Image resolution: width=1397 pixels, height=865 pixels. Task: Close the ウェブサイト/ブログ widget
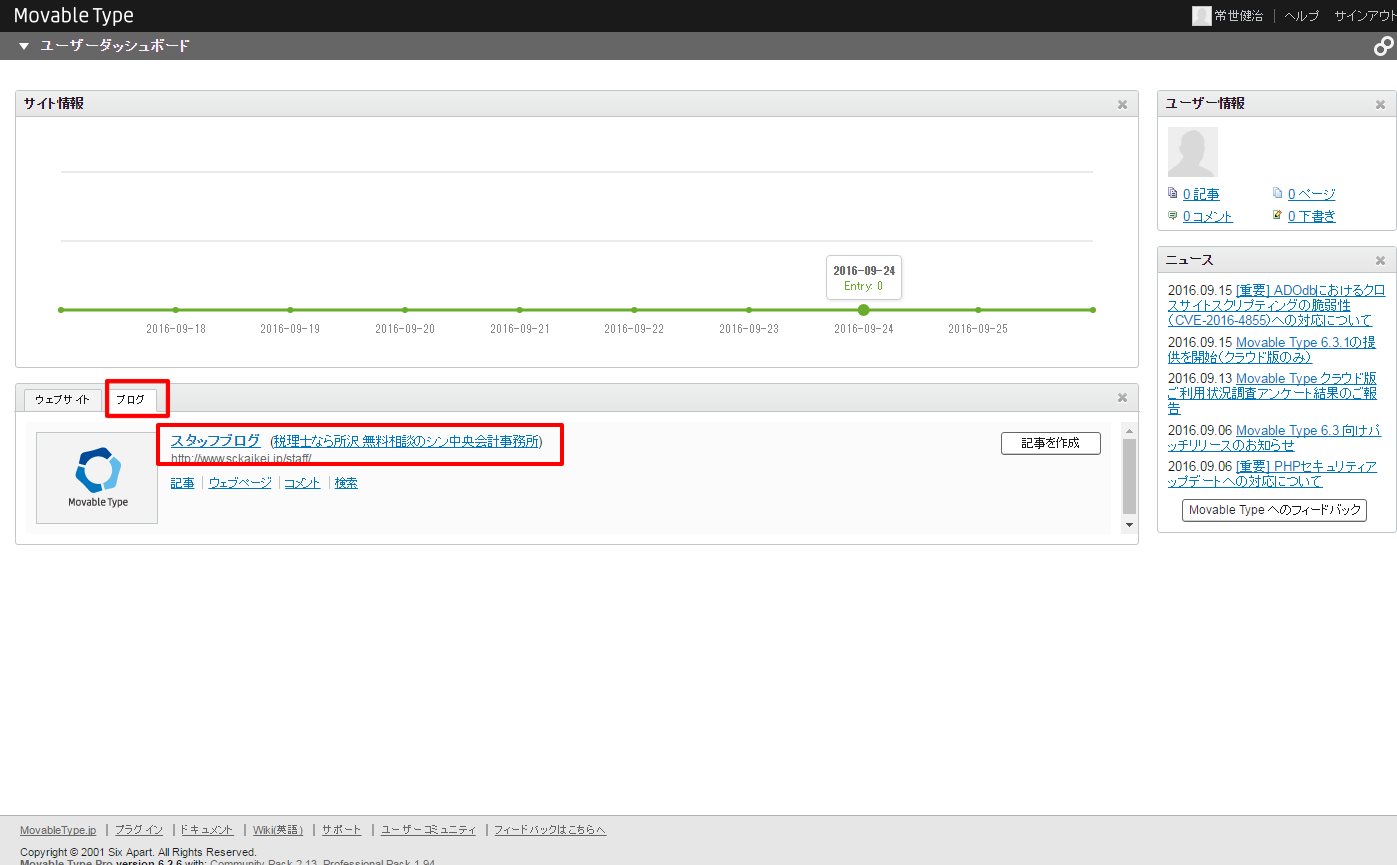[1122, 398]
